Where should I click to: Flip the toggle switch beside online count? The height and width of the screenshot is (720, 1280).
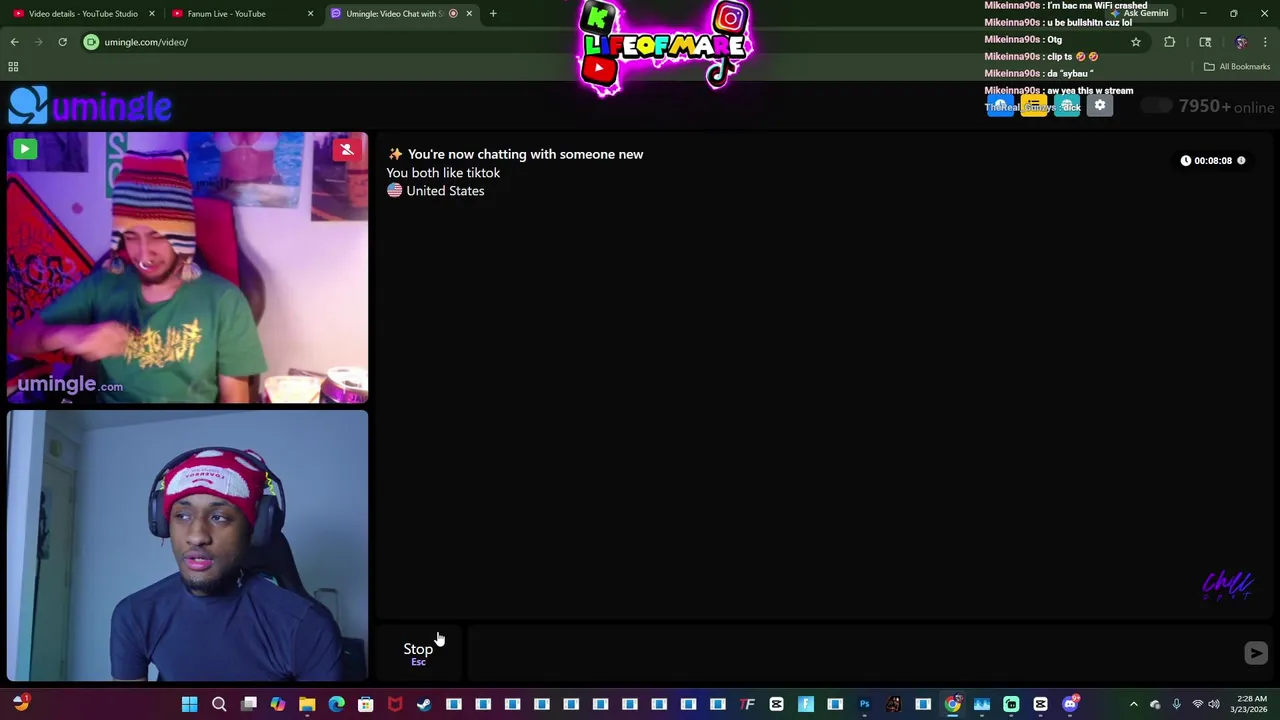point(1157,106)
